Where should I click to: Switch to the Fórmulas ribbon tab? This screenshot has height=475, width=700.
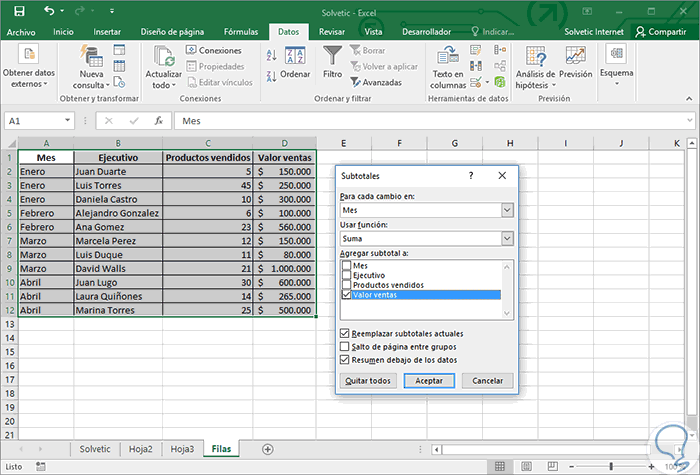click(243, 32)
